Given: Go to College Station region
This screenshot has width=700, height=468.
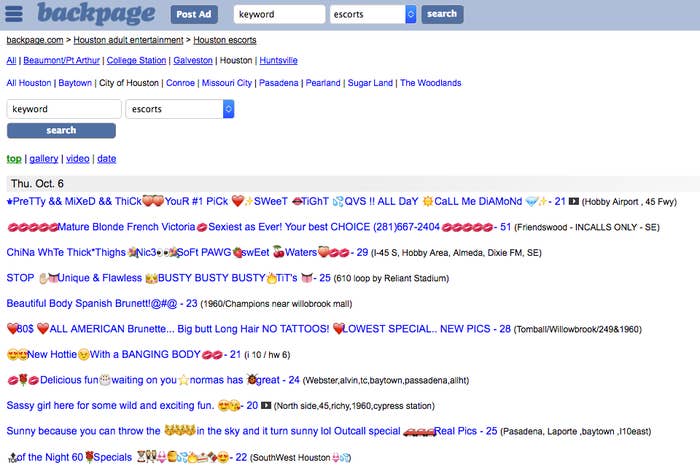Looking at the screenshot, I should [x=136, y=61].
